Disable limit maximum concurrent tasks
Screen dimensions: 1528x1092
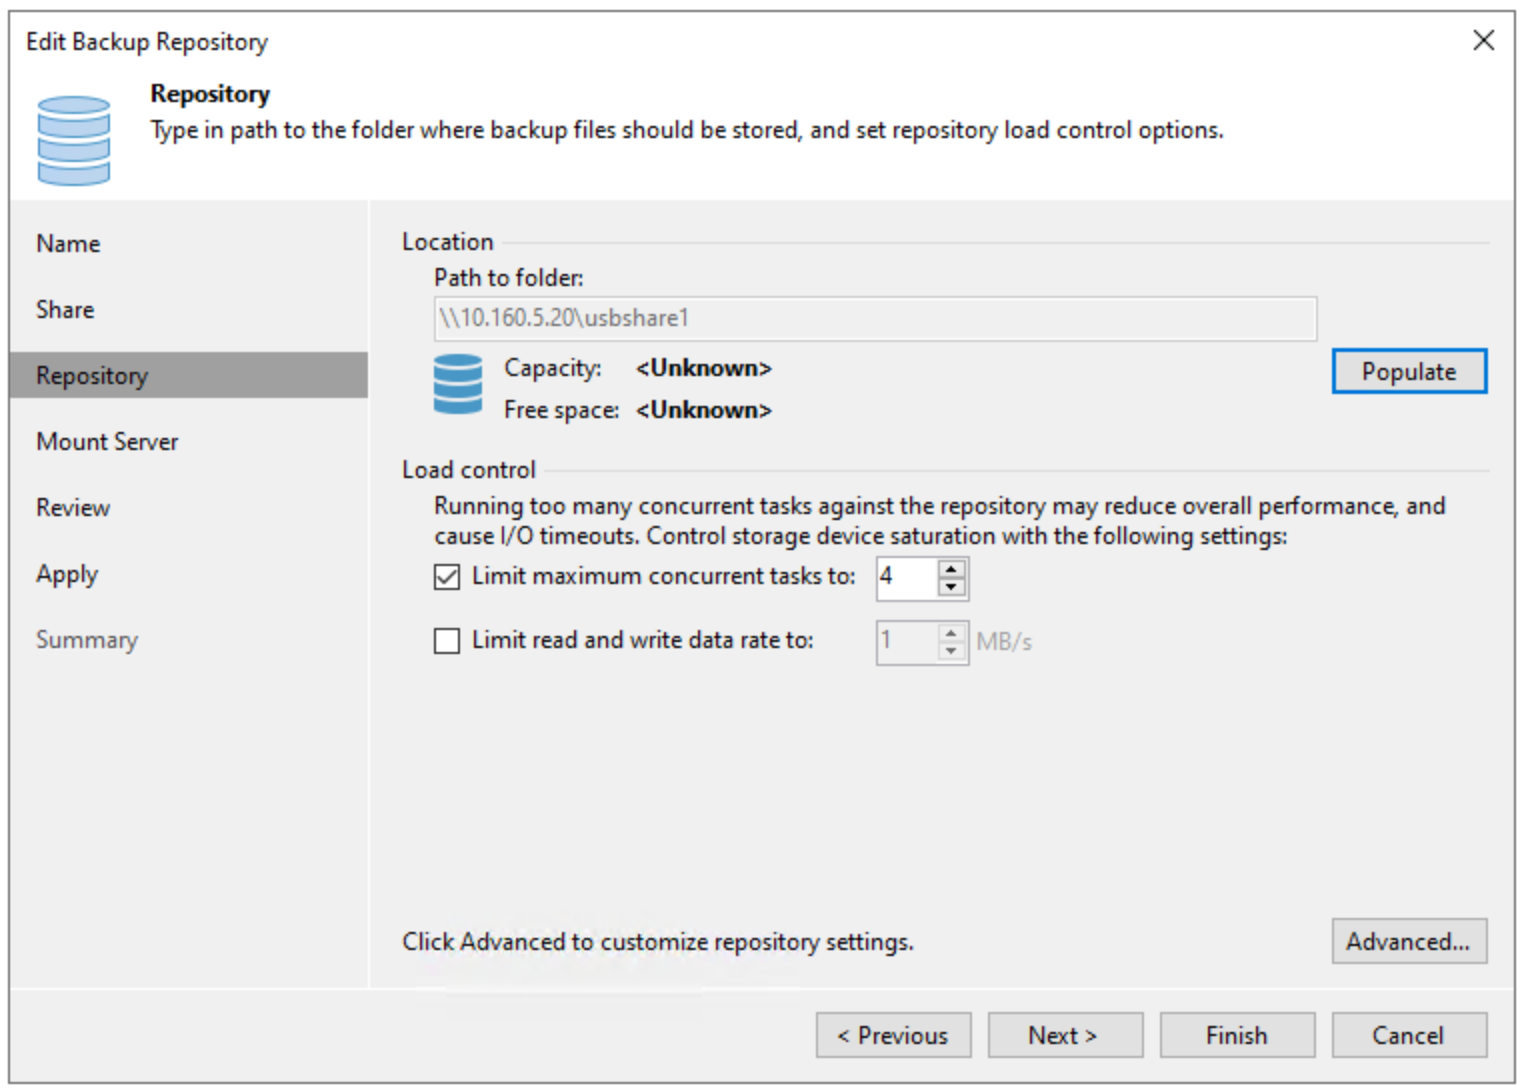click(446, 577)
